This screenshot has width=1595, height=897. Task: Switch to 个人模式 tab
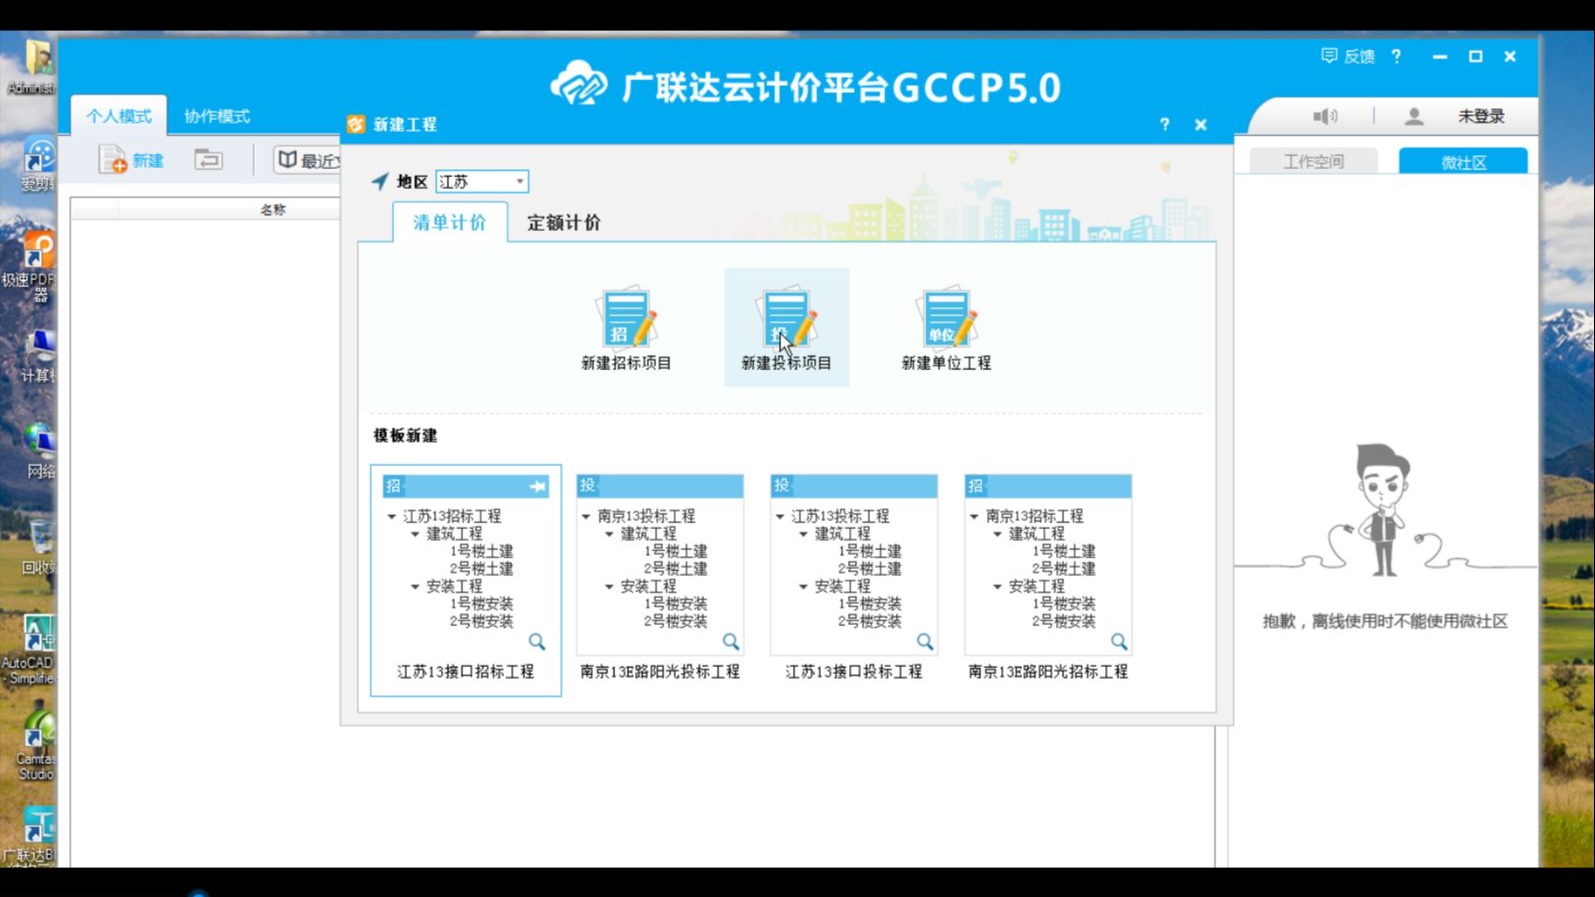pyautogui.click(x=118, y=116)
